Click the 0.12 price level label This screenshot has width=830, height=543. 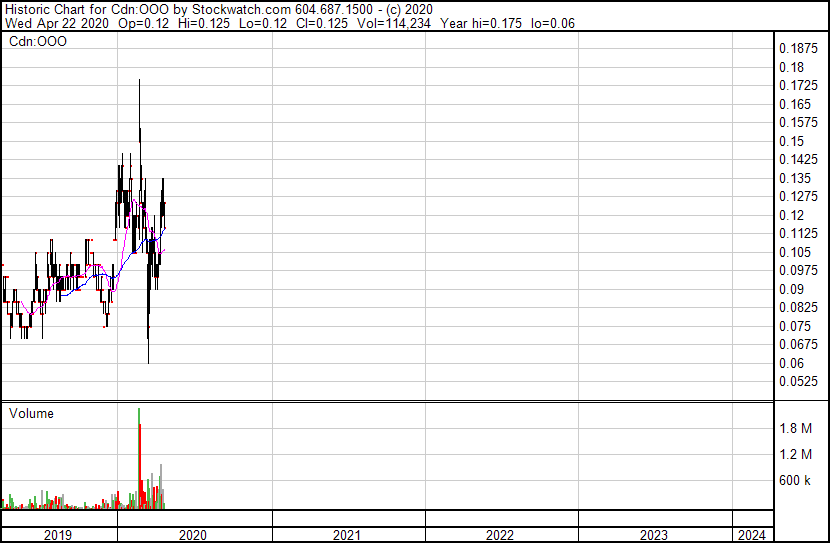pyautogui.click(x=792, y=215)
